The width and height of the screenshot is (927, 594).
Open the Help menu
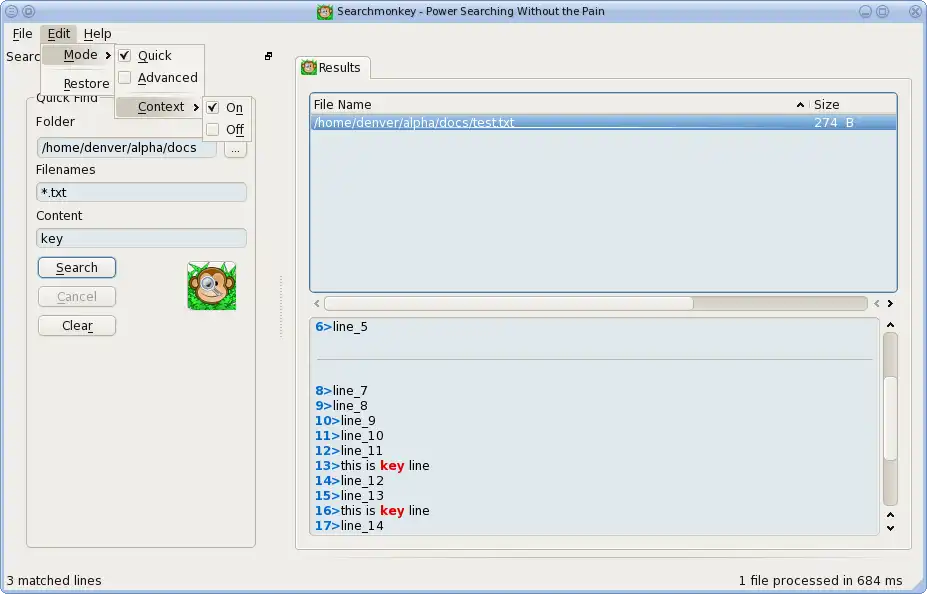[98, 34]
